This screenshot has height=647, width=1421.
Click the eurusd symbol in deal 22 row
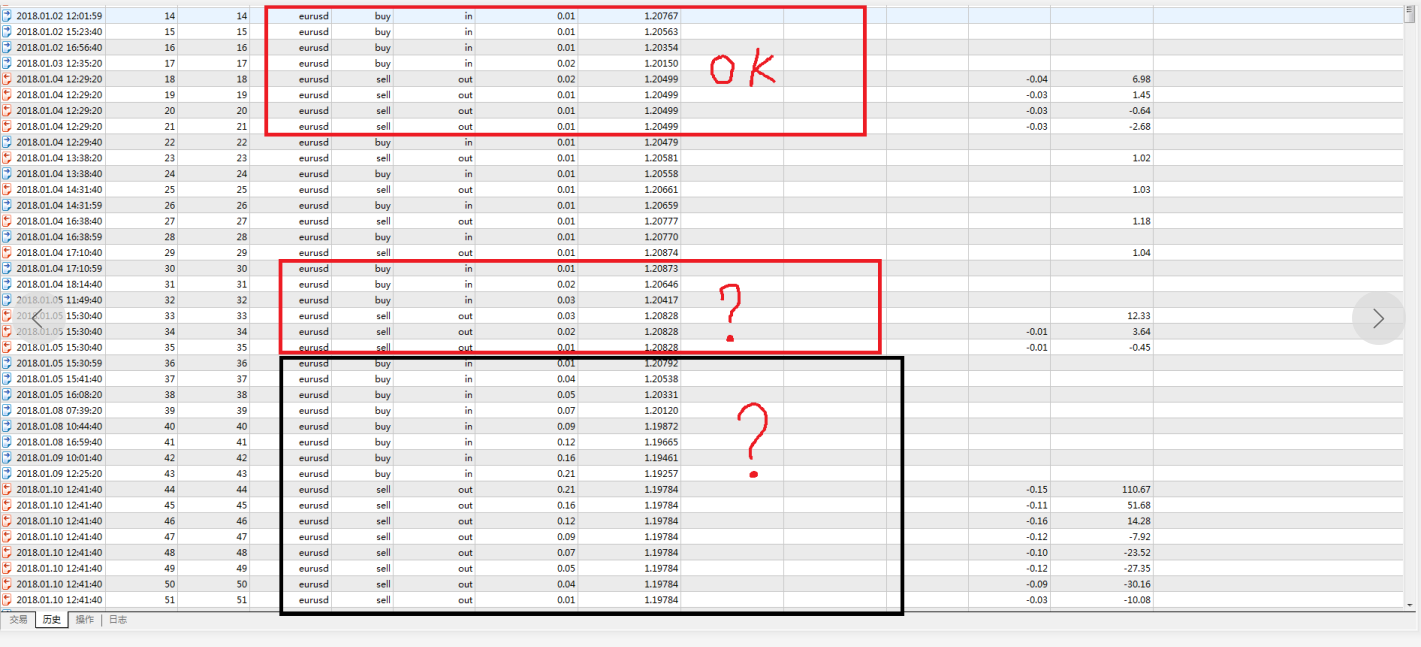coord(313,142)
